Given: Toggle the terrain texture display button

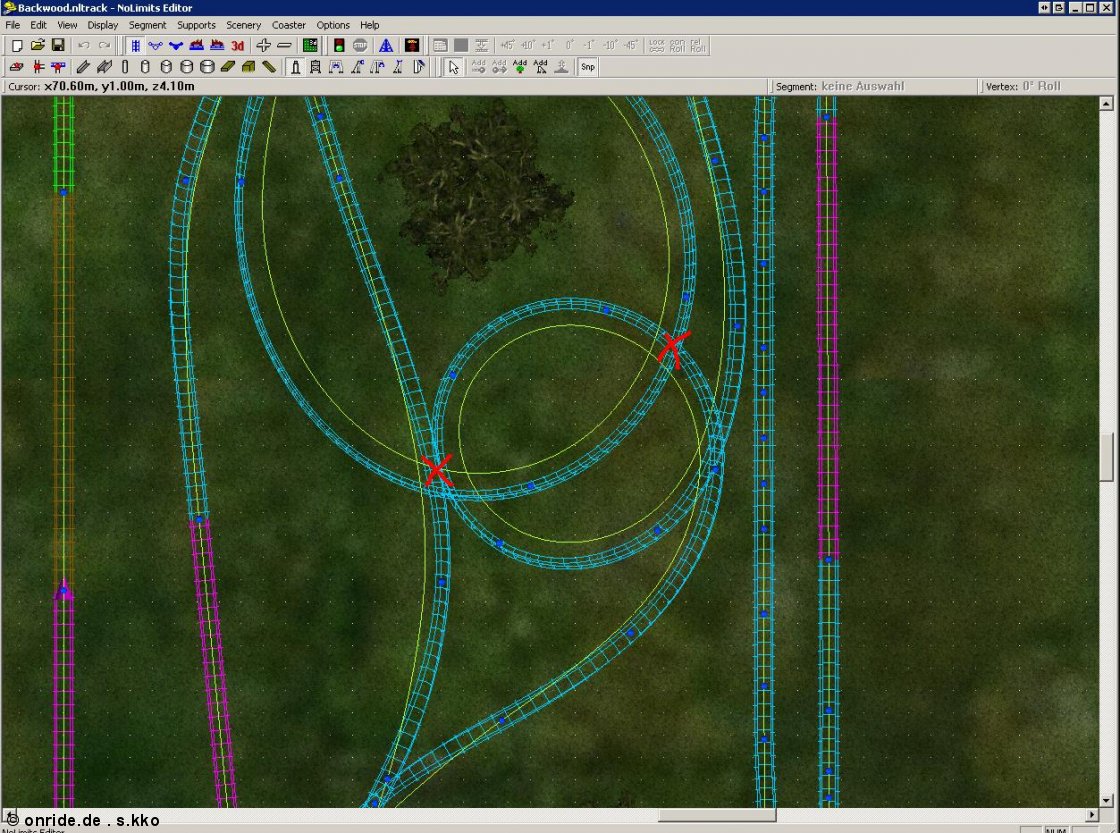Looking at the screenshot, I should pos(310,45).
